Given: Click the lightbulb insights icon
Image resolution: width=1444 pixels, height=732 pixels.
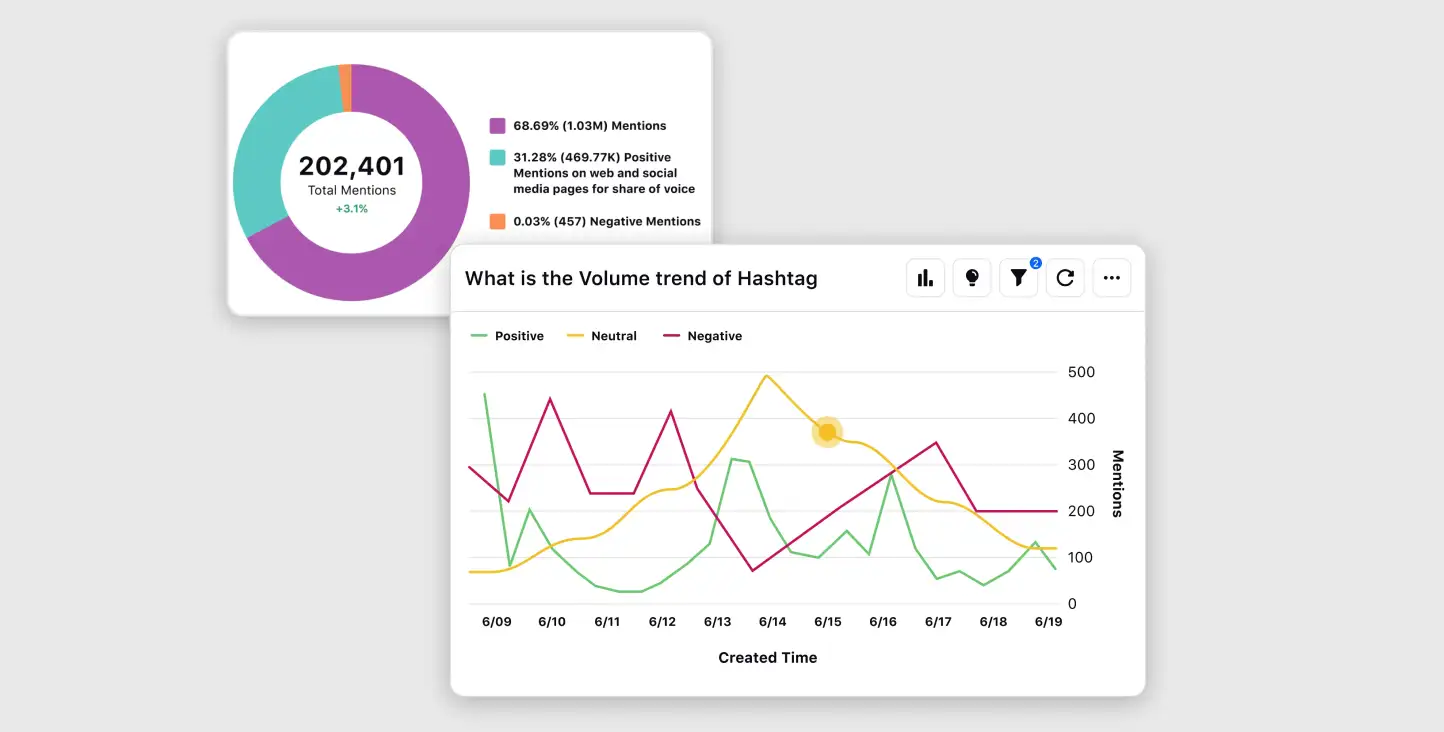Looking at the screenshot, I should click(x=971, y=277).
